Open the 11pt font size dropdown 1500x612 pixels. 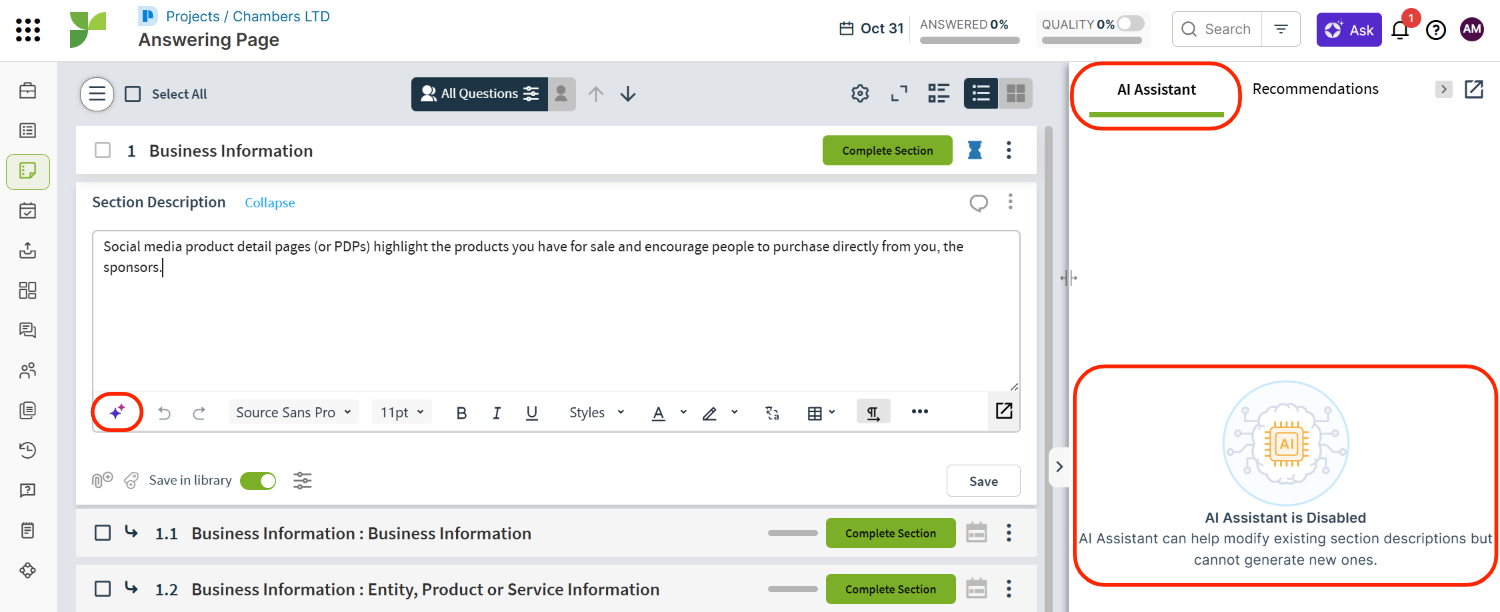(402, 413)
